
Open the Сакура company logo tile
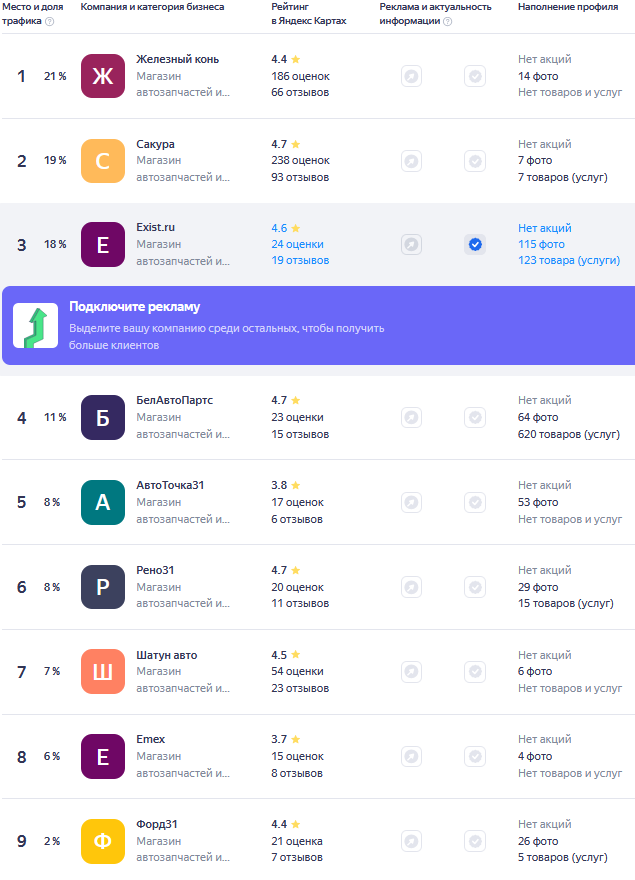(x=102, y=161)
